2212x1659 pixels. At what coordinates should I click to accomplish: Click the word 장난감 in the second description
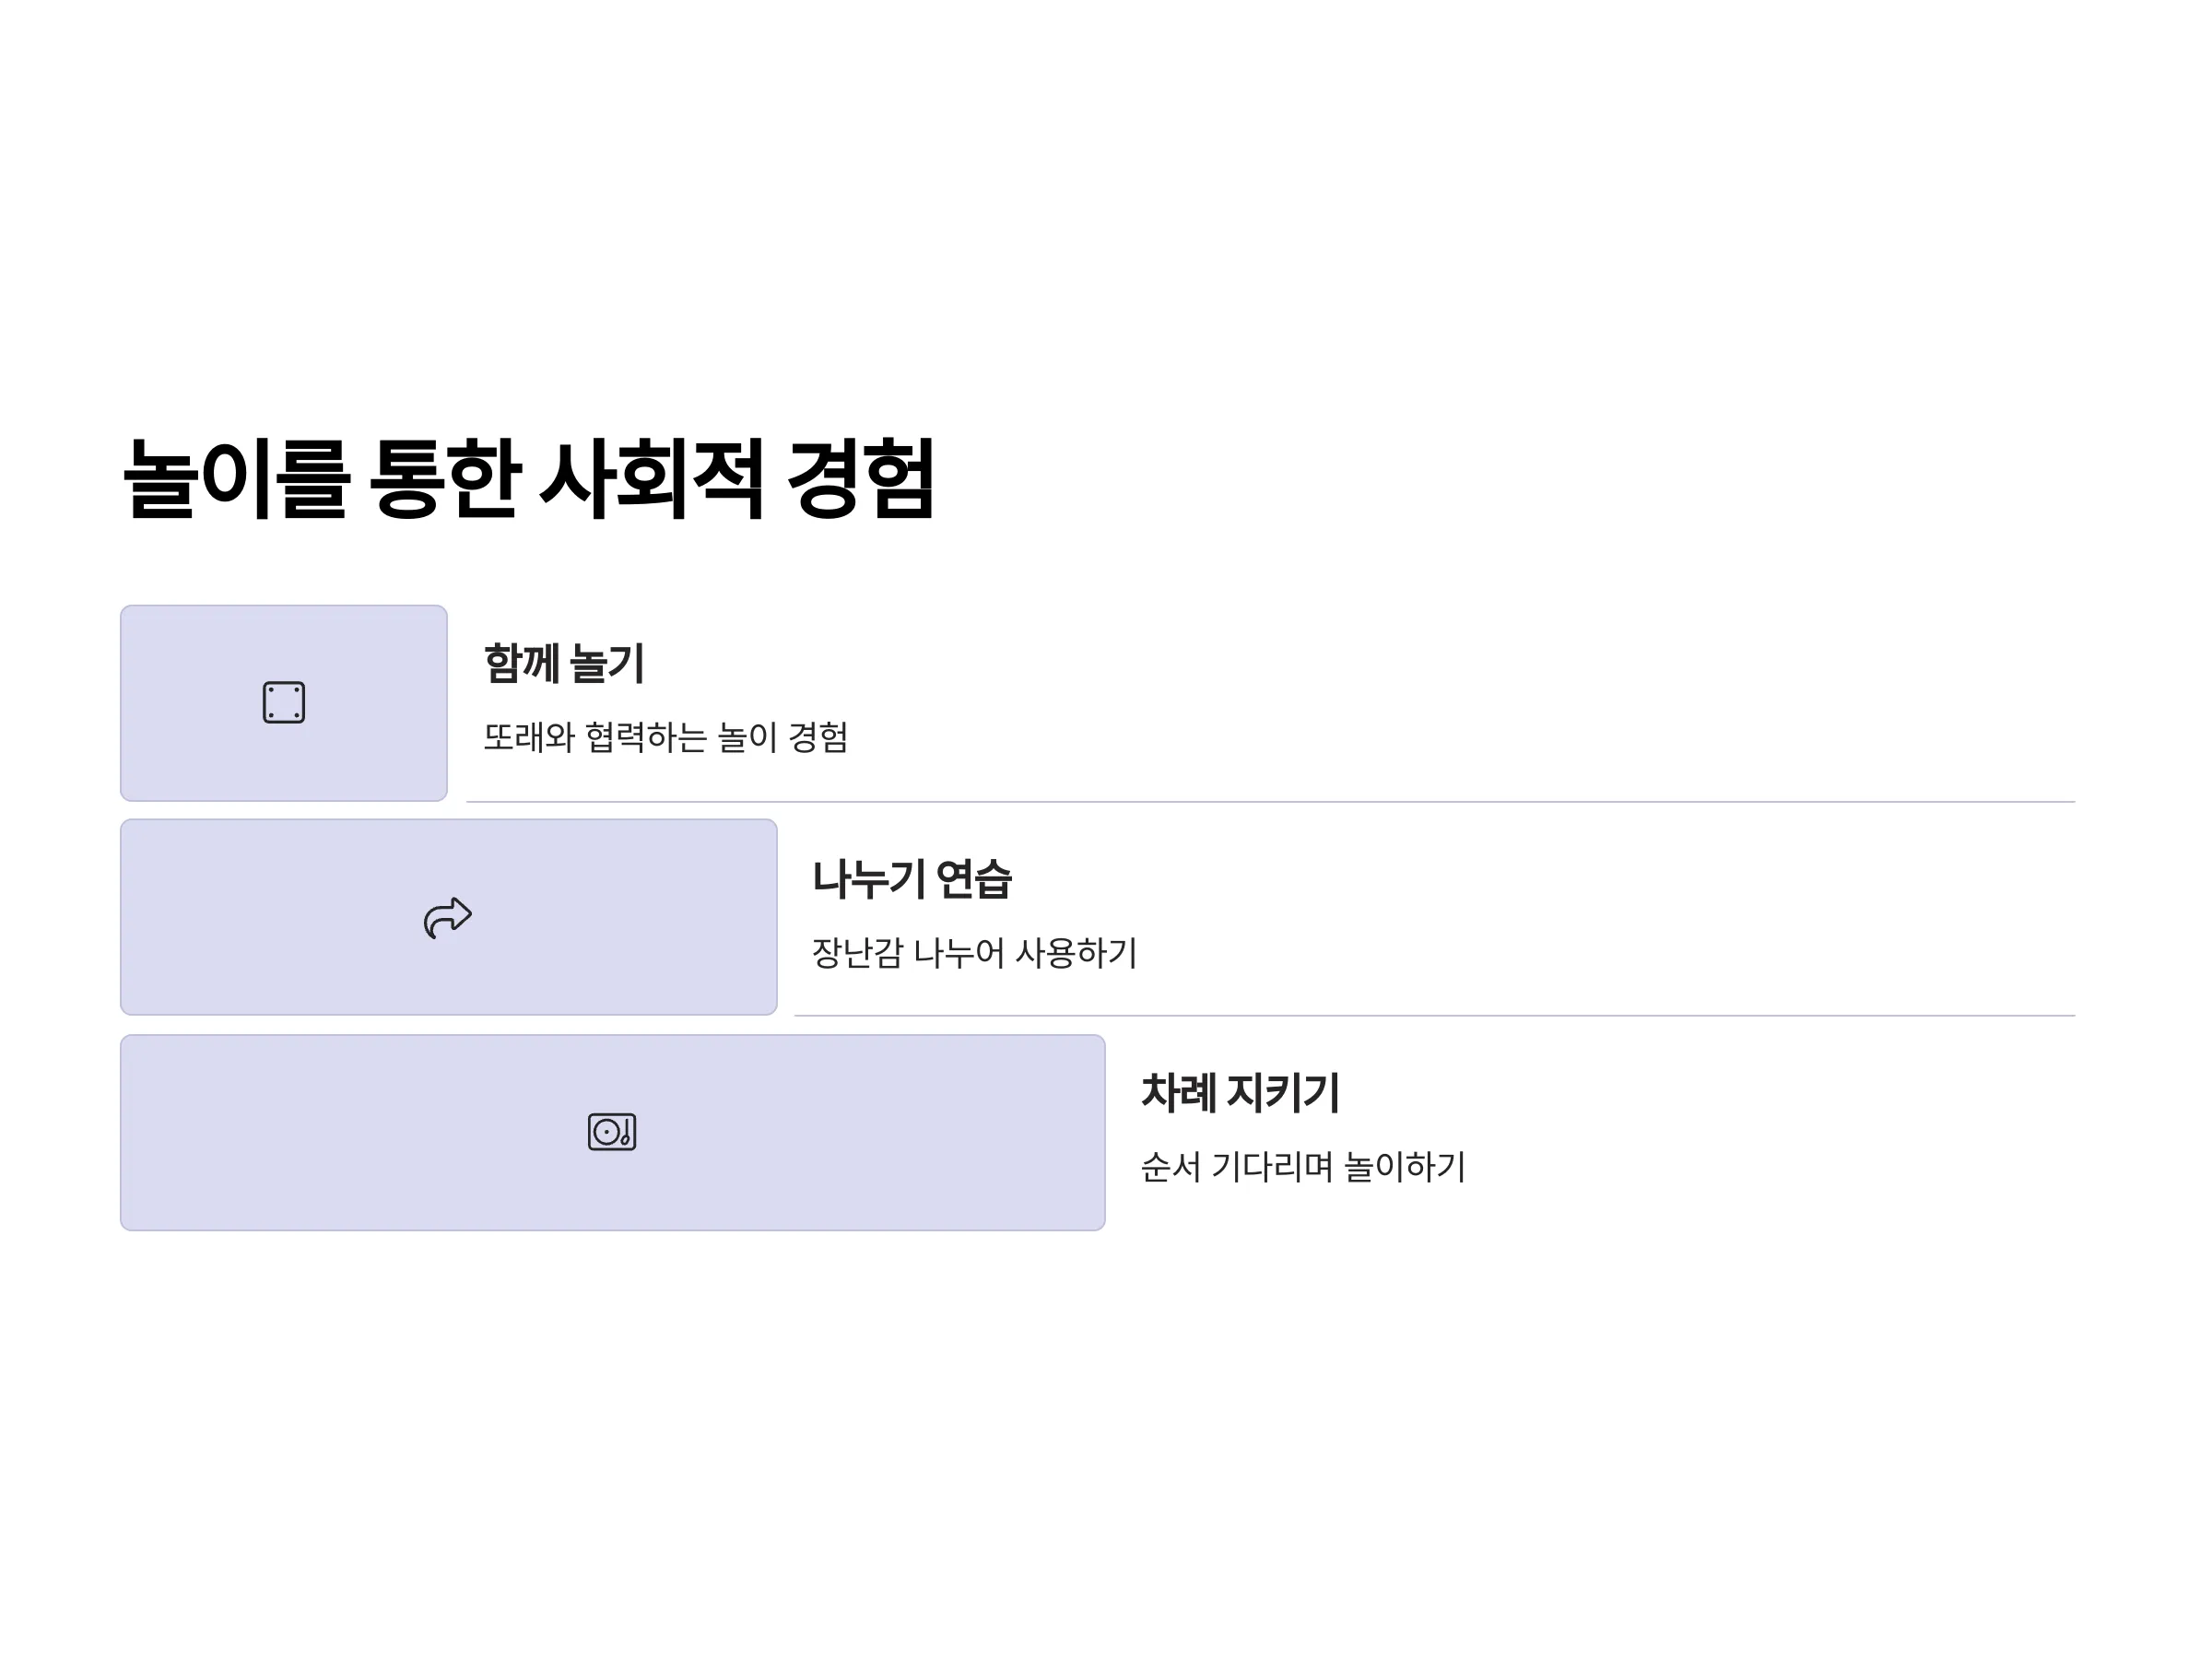click(858, 952)
